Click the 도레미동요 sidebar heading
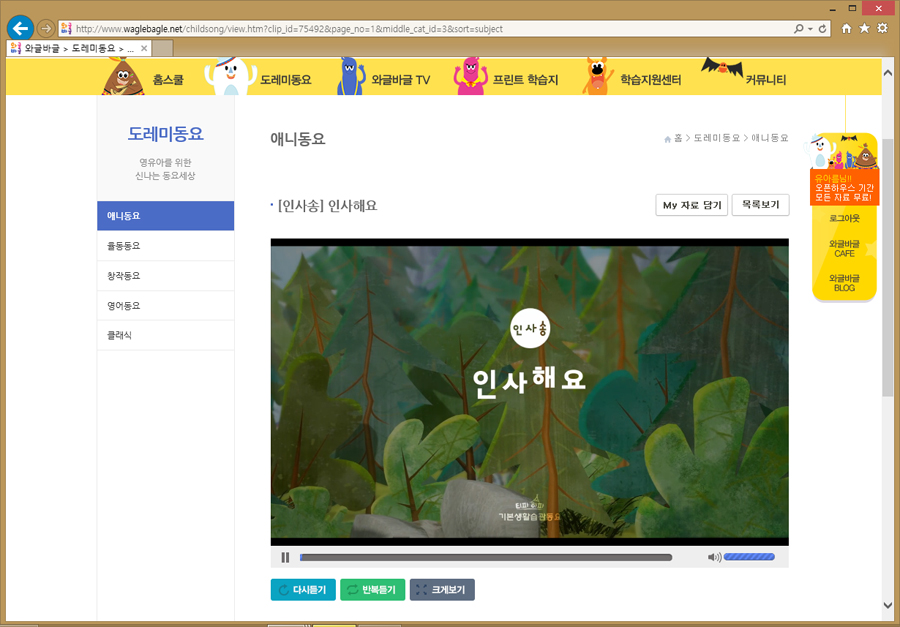Viewport: 900px width, 627px height. (x=165, y=134)
